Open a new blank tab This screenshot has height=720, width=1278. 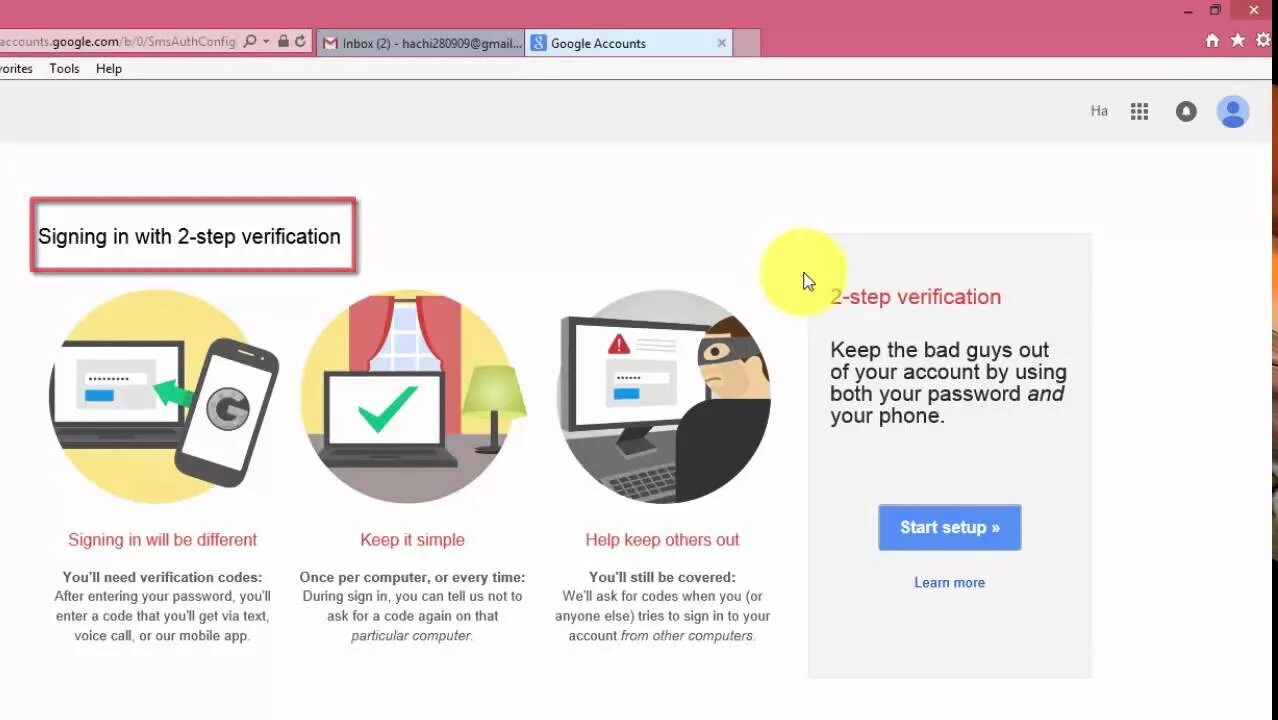[x=747, y=43]
